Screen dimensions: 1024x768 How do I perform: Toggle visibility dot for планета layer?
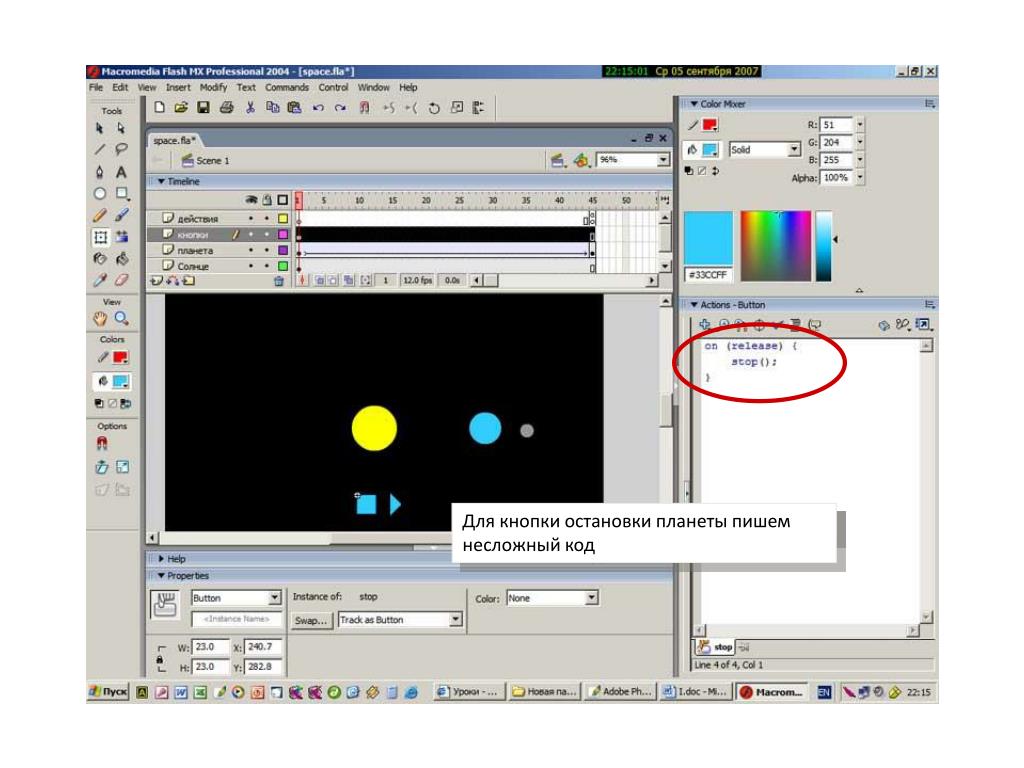[x=251, y=250]
